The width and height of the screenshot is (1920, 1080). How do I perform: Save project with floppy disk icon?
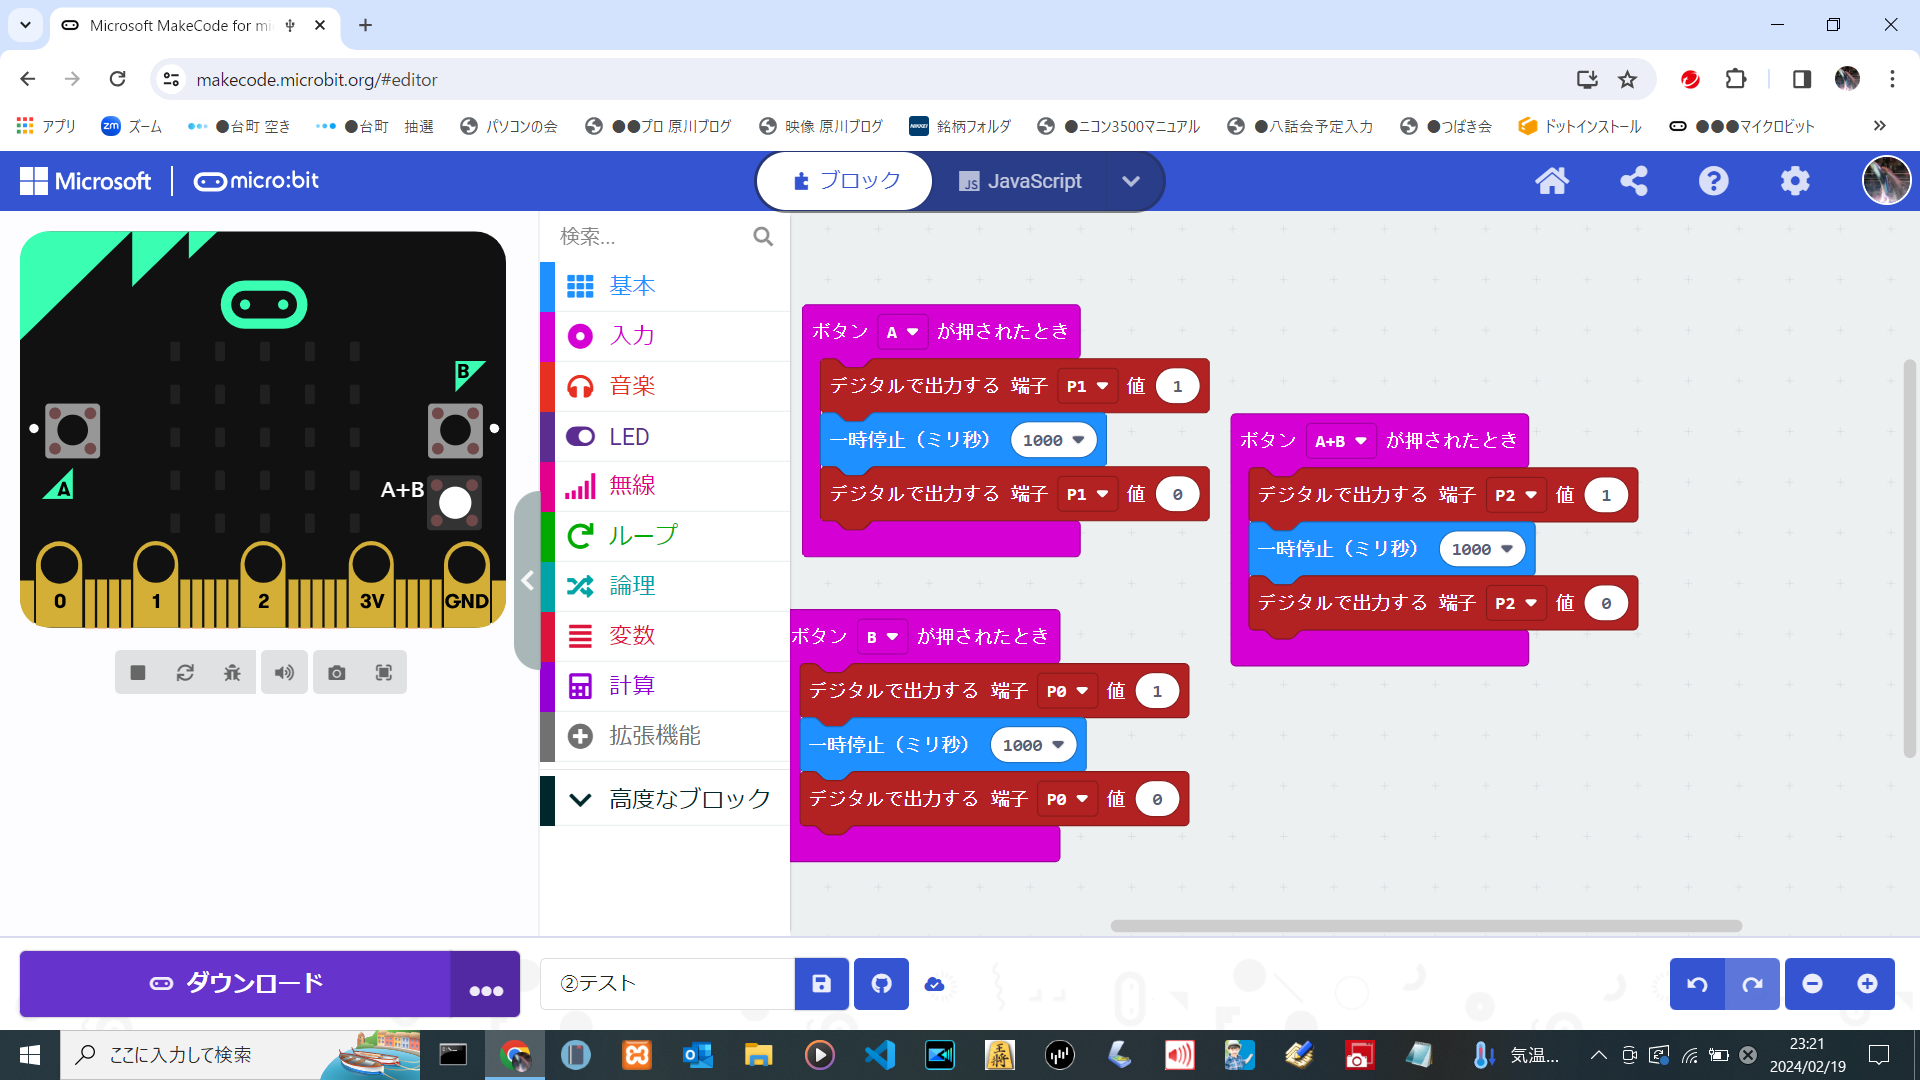[x=821, y=984]
